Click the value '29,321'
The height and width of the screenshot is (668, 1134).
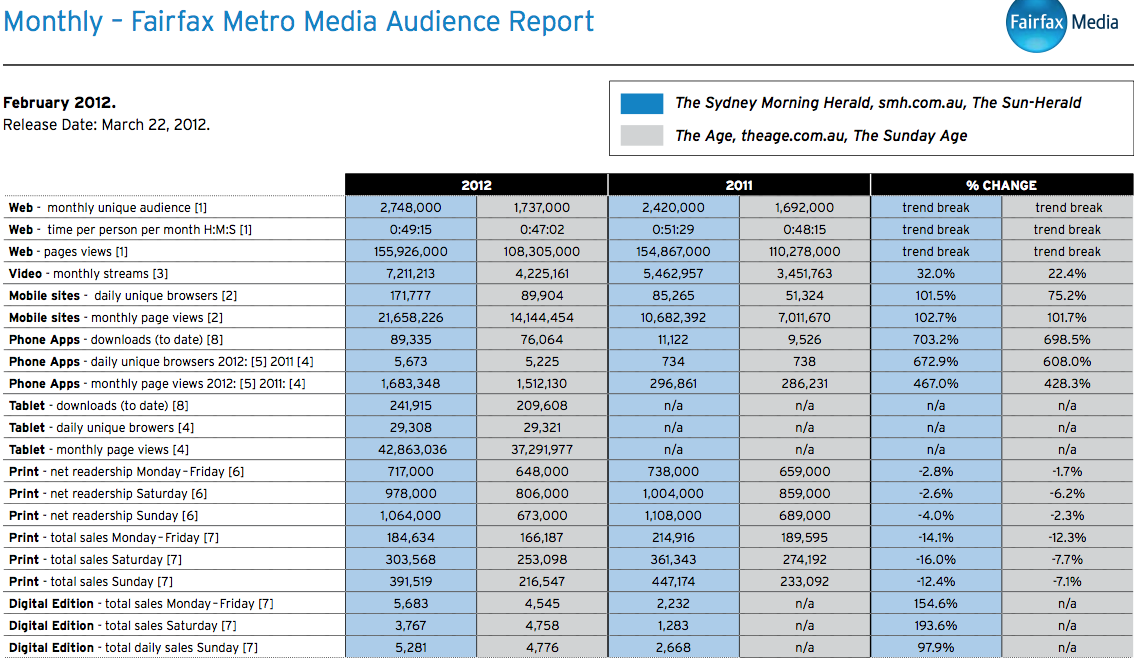point(542,428)
